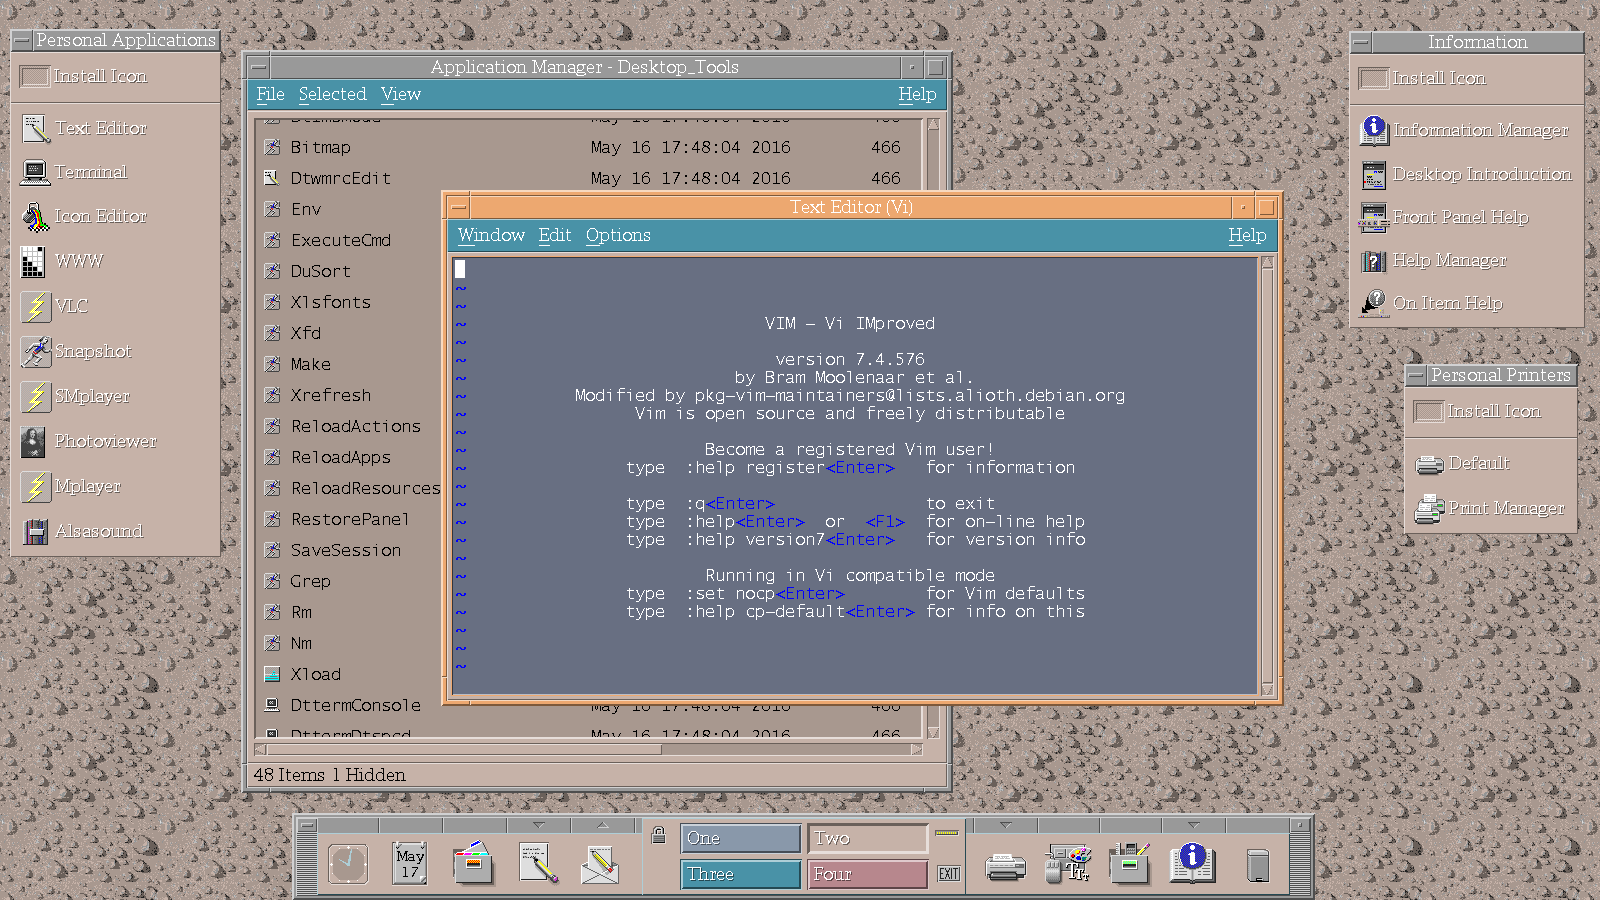Open the Help book icon on front panel
This screenshot has width=1600, height=900.
click(1192, 863)
